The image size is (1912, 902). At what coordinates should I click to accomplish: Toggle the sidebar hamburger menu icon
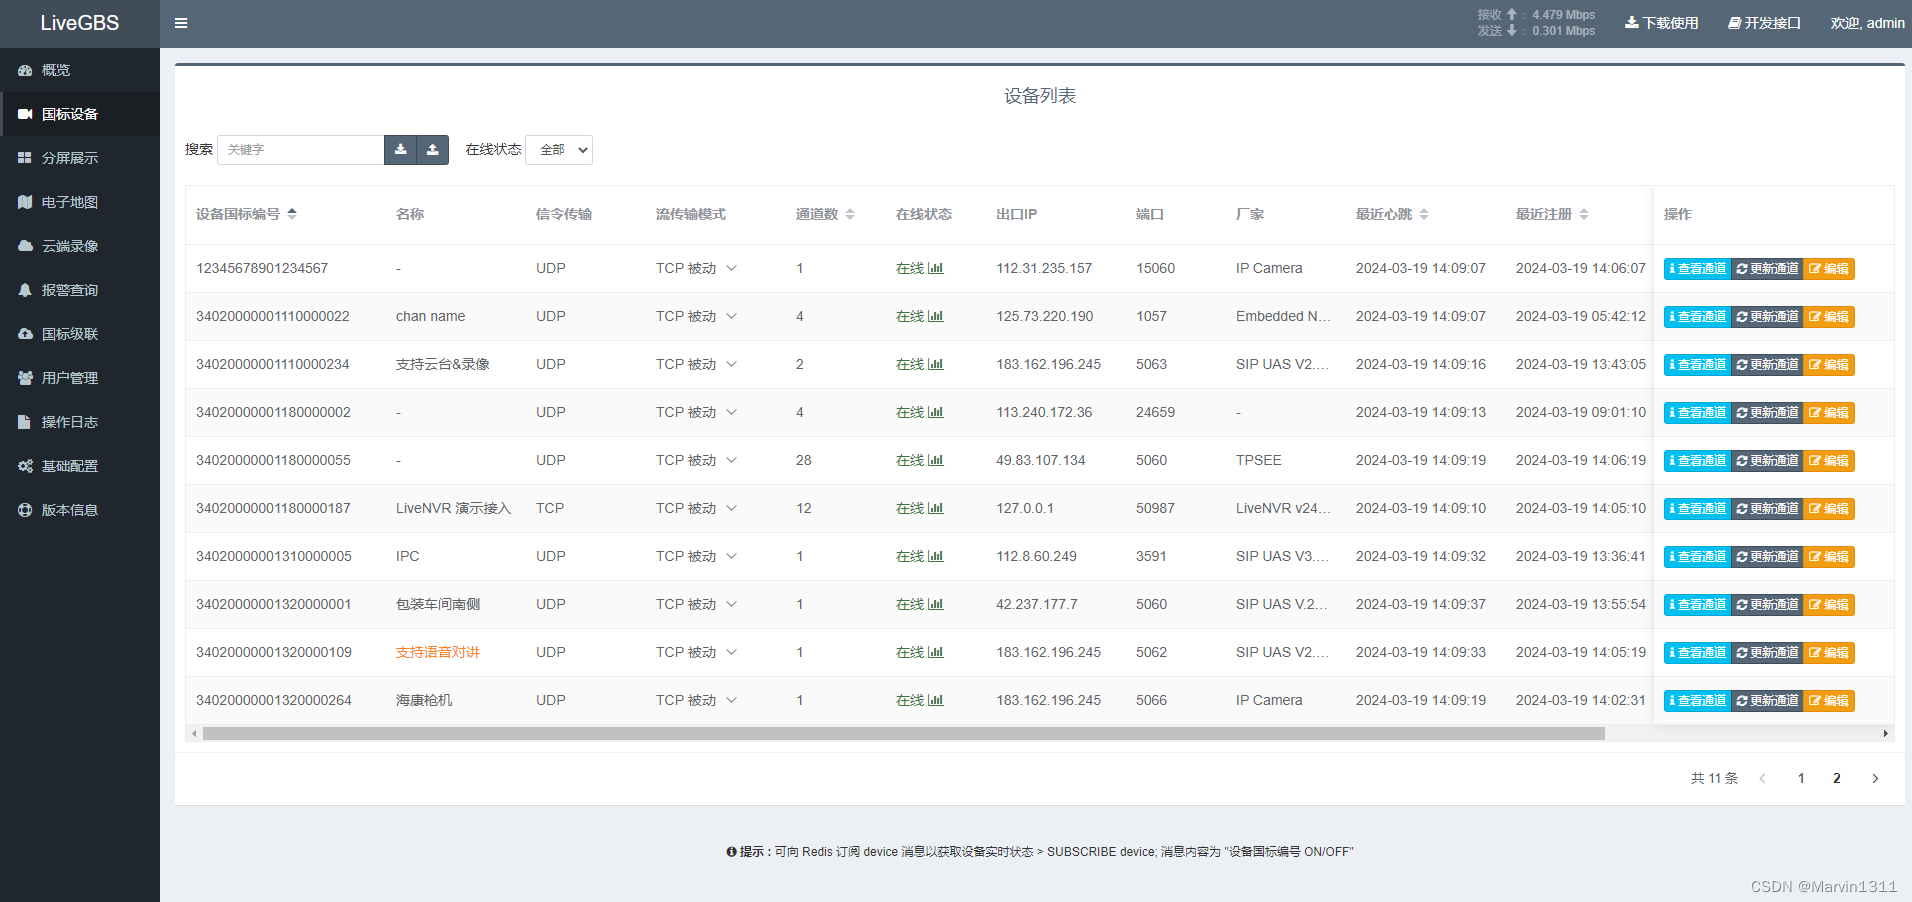[181, 23]
